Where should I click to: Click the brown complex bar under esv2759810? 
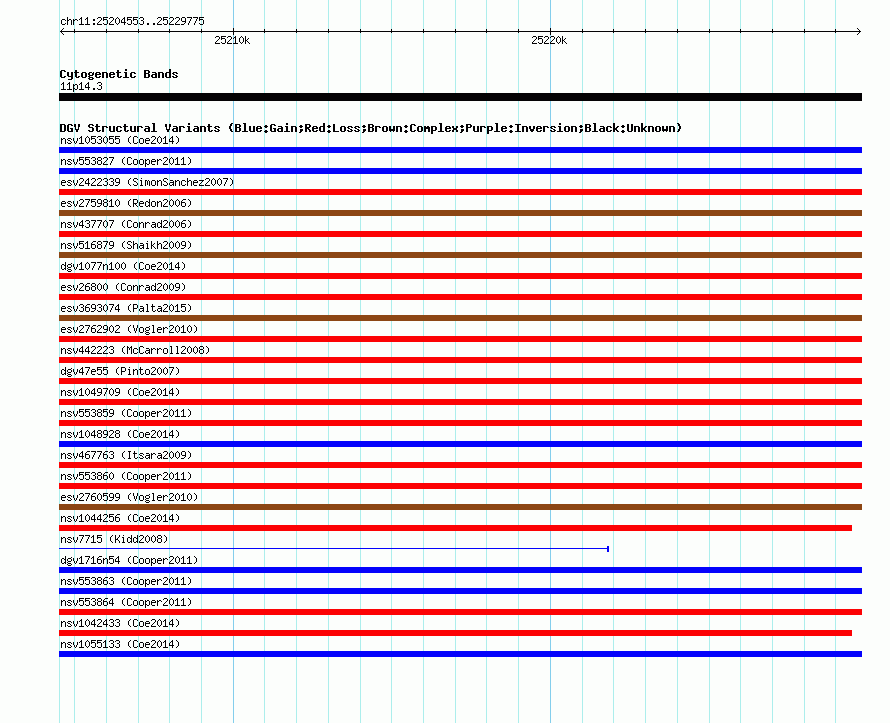point(460,213)
